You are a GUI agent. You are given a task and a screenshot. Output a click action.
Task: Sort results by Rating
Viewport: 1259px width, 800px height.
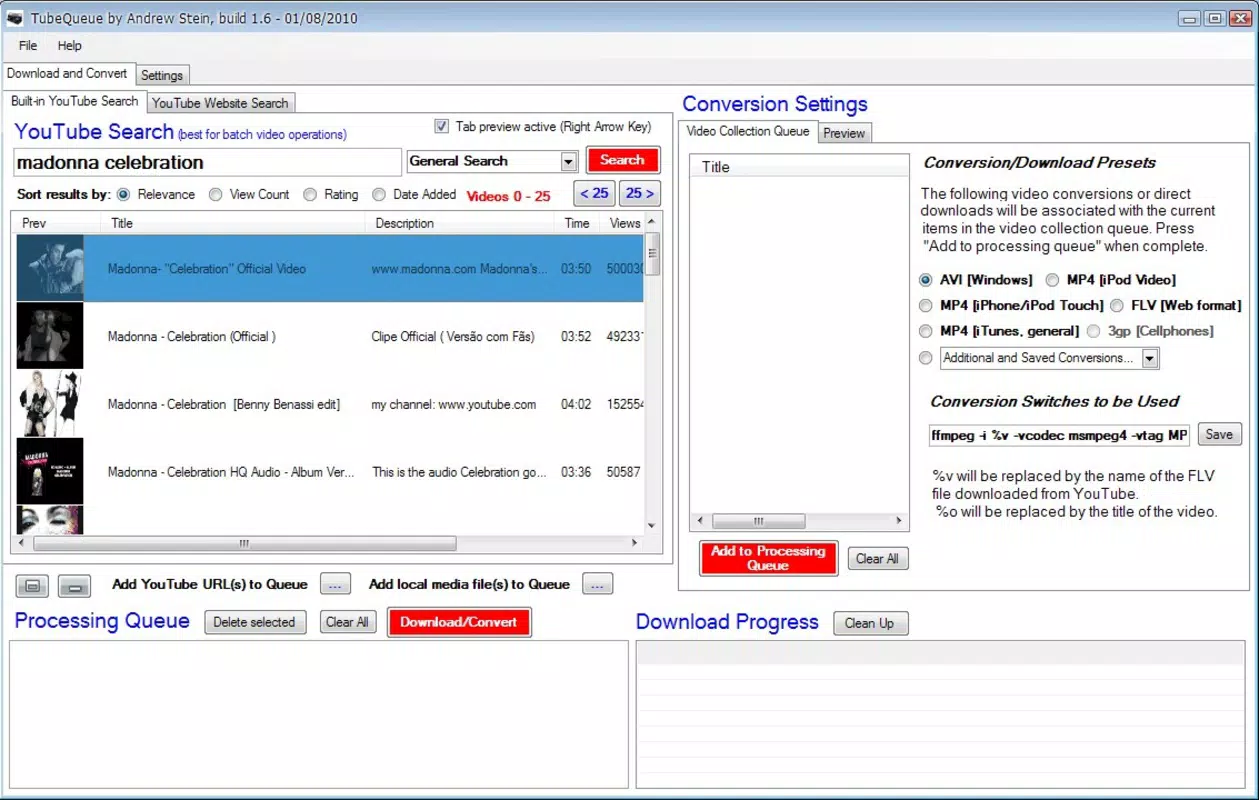(x=310, y=195)
